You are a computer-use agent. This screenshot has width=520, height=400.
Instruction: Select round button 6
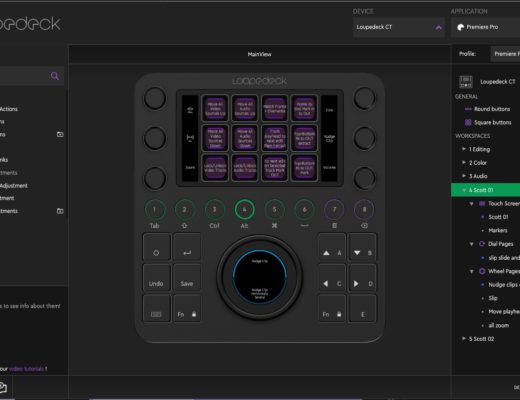pos(304,210)
